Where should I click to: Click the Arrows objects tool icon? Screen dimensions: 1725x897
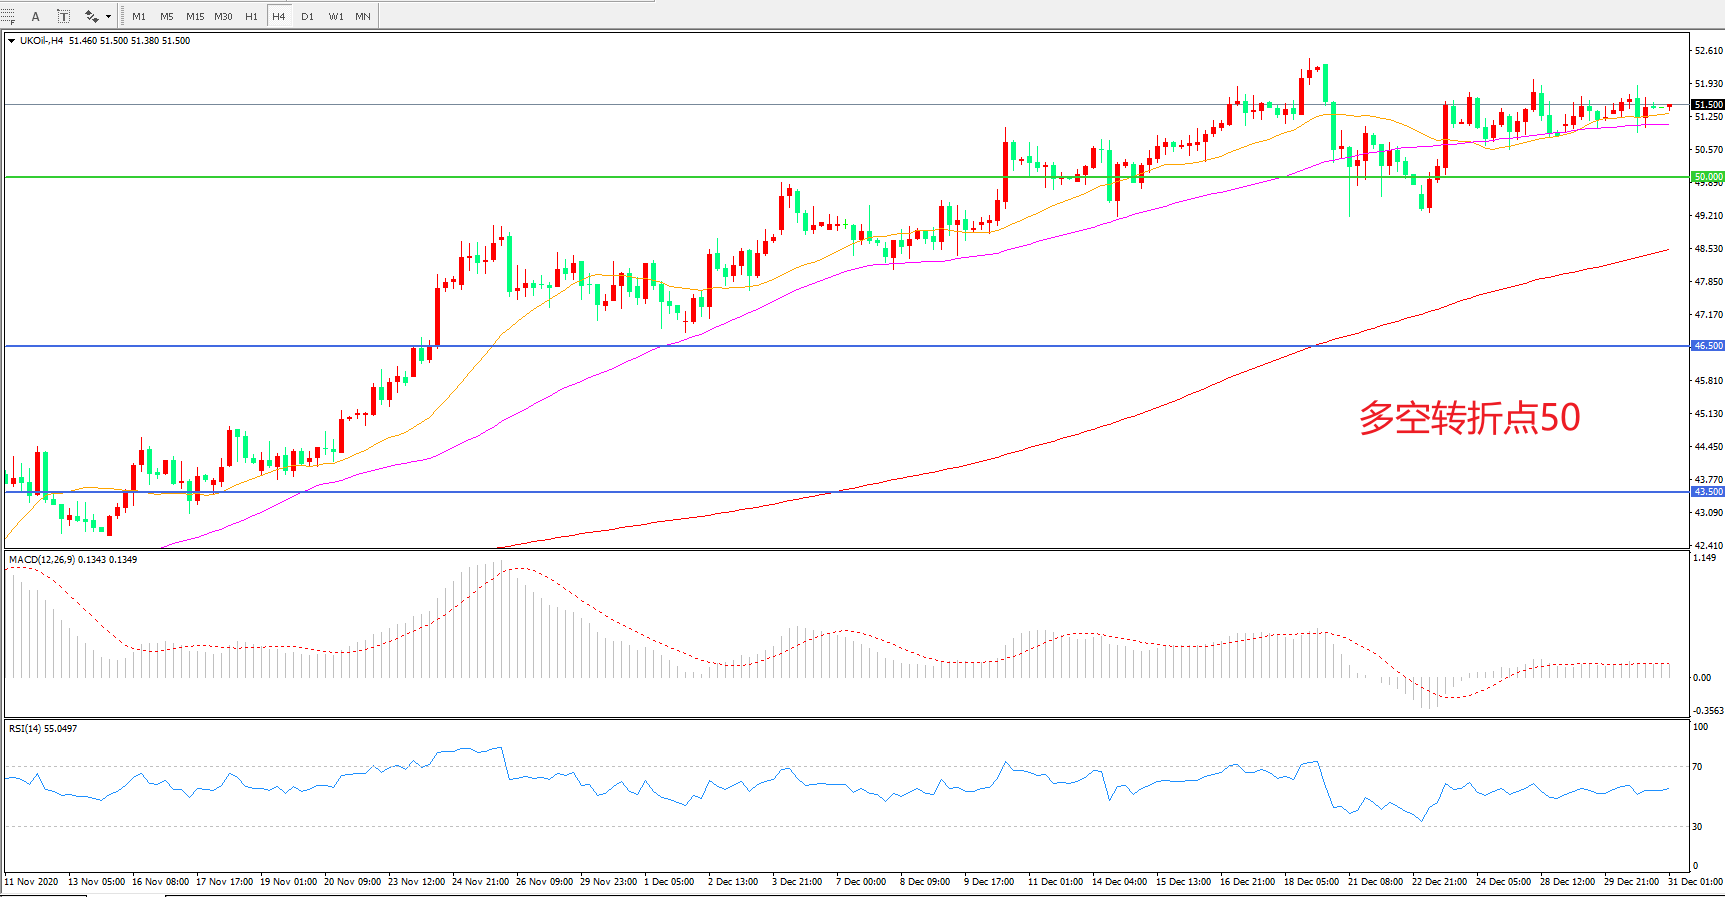pos(91,16)
